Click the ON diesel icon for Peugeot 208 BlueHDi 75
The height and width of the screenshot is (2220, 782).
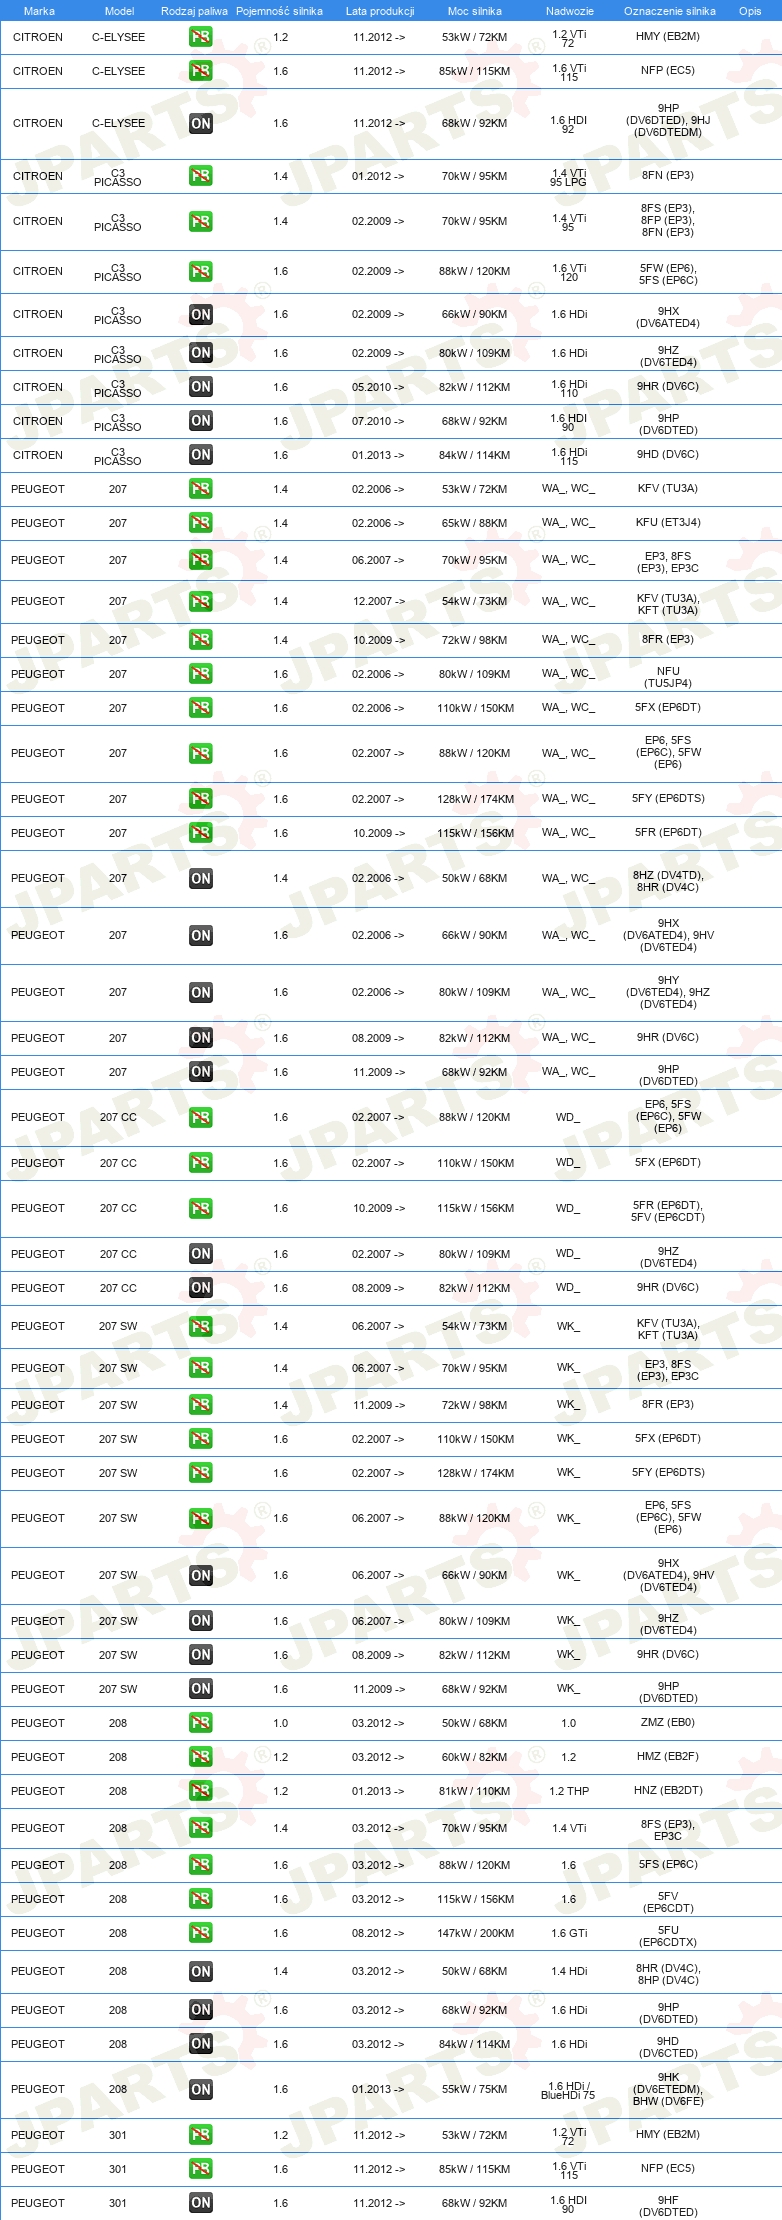201,2089
